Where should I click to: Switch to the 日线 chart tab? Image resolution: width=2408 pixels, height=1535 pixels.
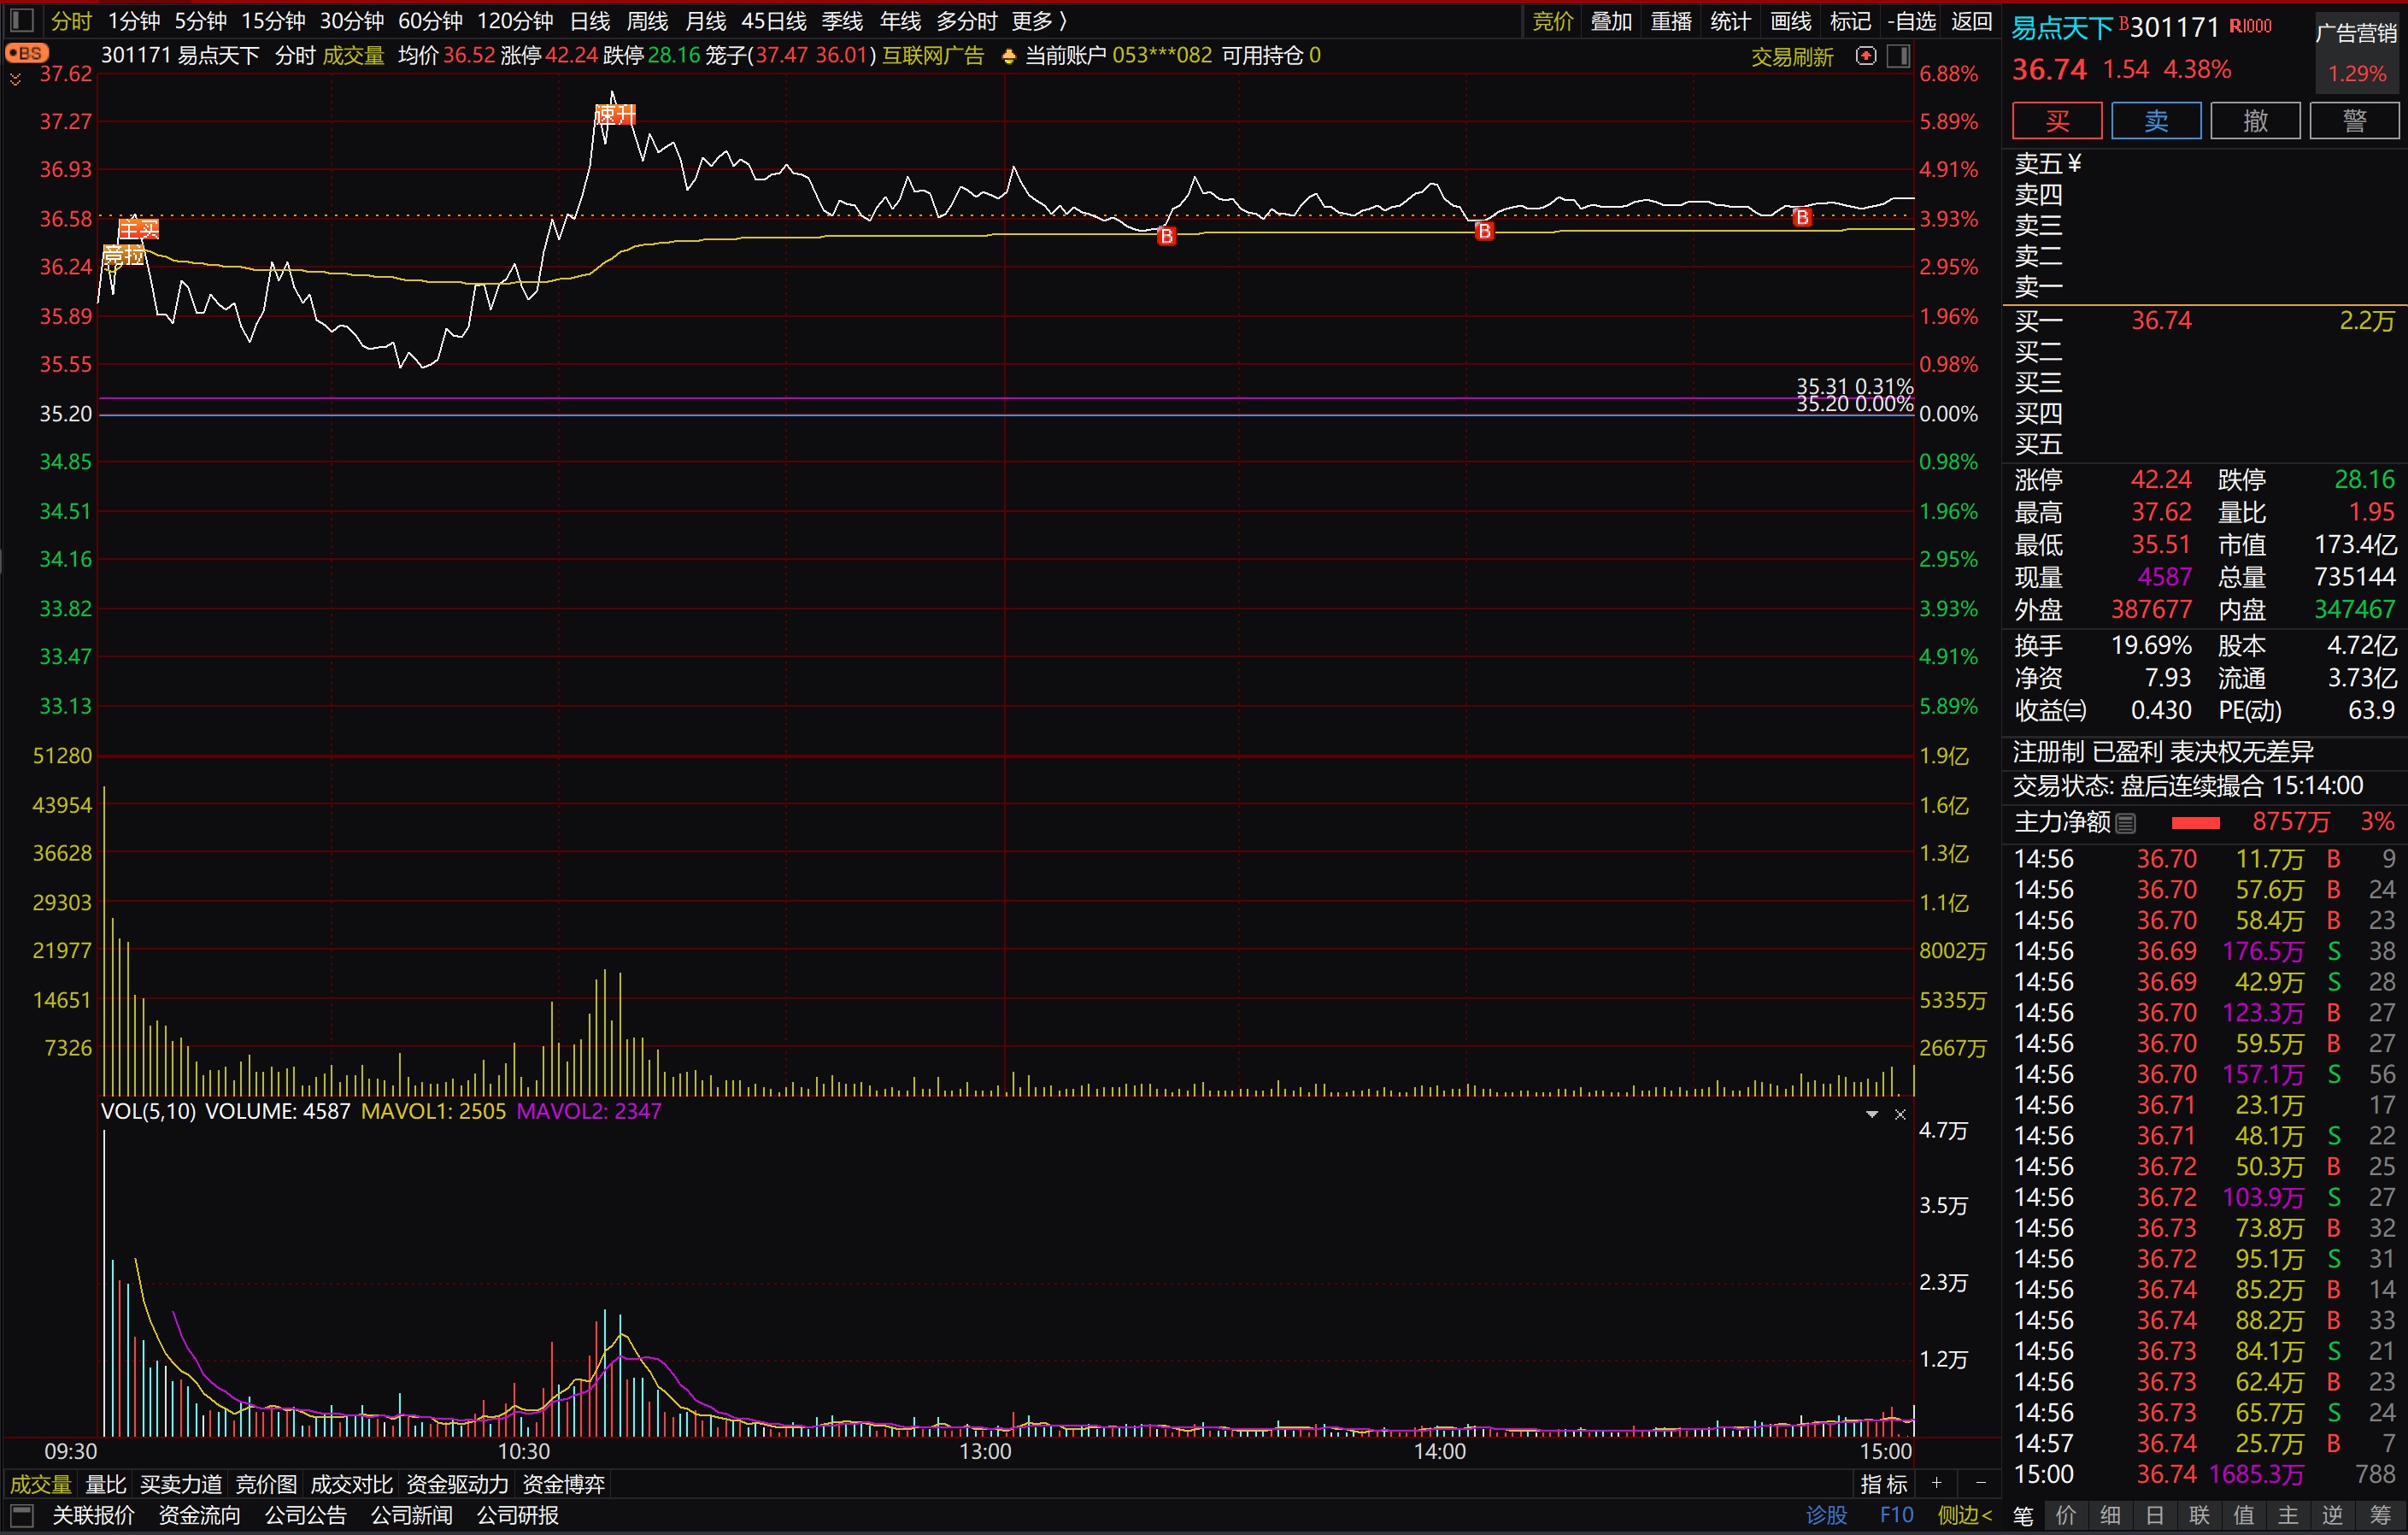[x=589, y=20]
